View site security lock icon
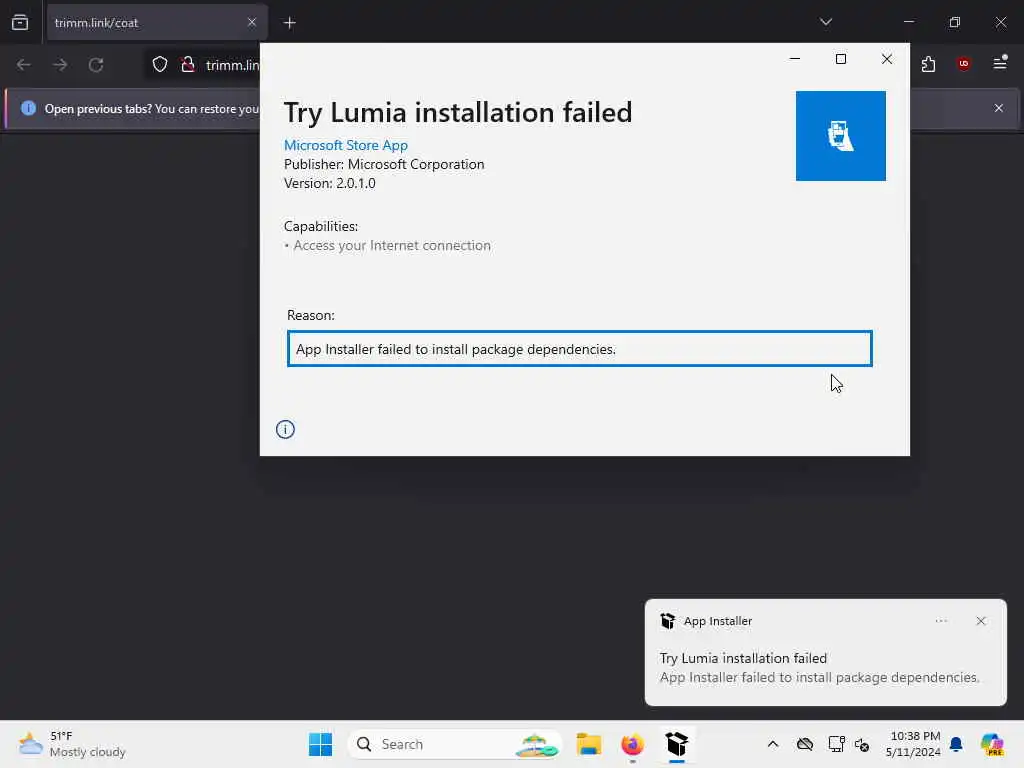Screen dimensions: 1024x768 pyautogui.click(x=187, y=65)
